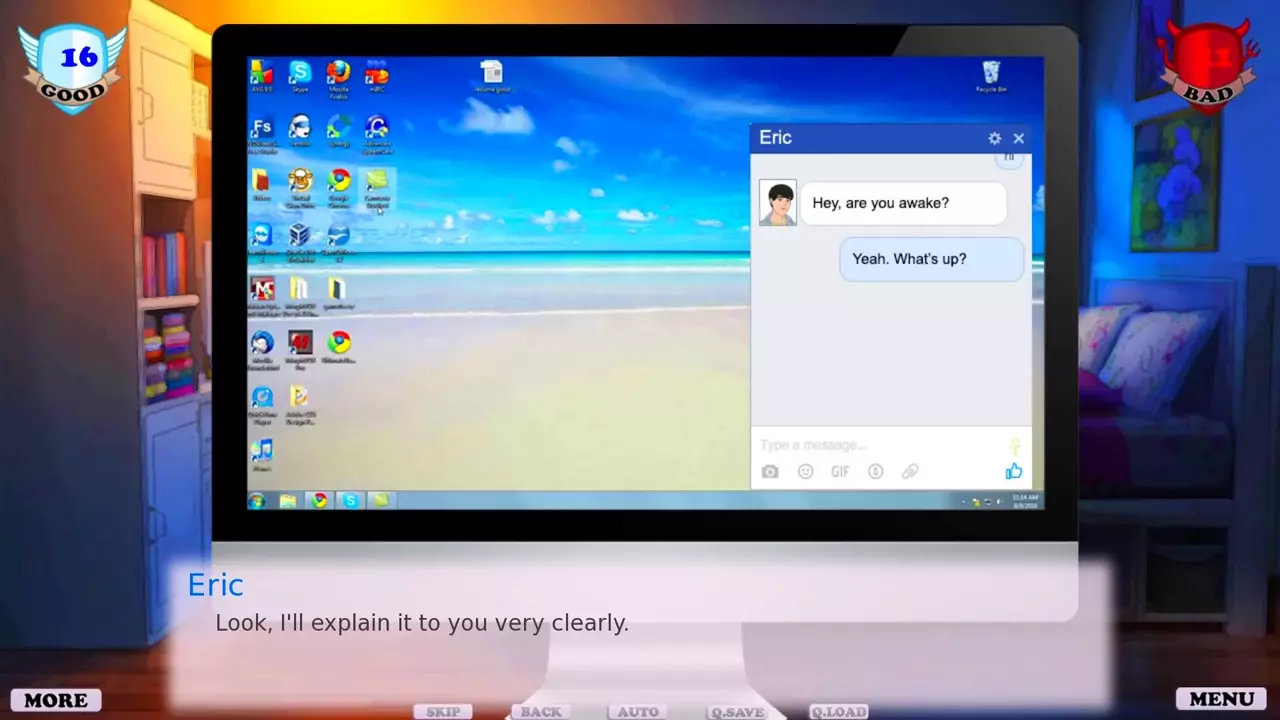This screenshot has height=720, width=1280.
Task: Click the GIF button in chat
Action: click(840, 472)
